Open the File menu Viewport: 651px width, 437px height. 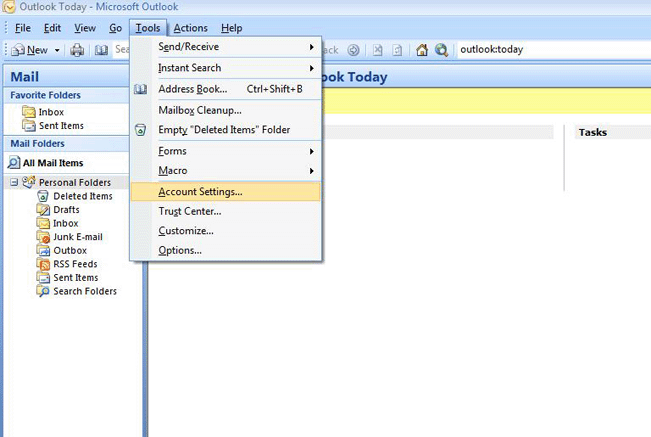(x=22, y=28)
